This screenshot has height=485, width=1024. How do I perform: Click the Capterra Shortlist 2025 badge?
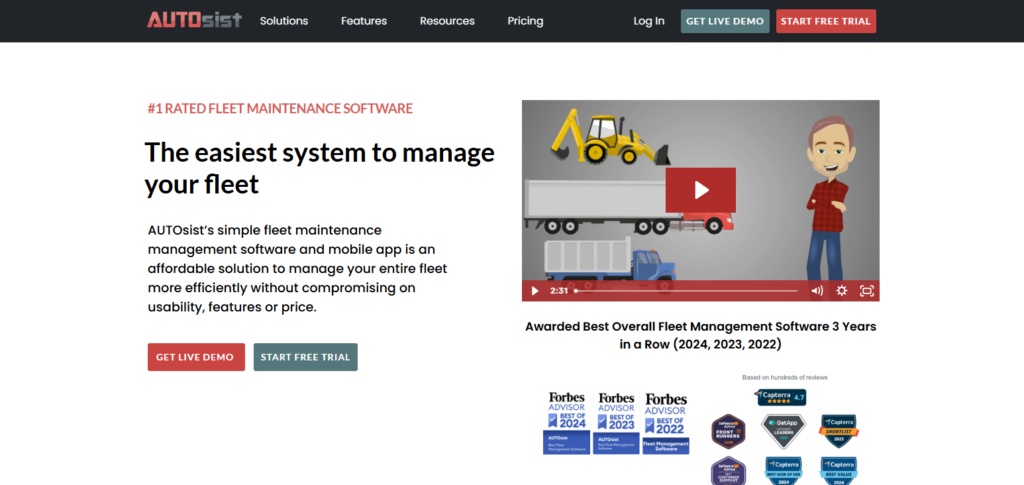838,431
